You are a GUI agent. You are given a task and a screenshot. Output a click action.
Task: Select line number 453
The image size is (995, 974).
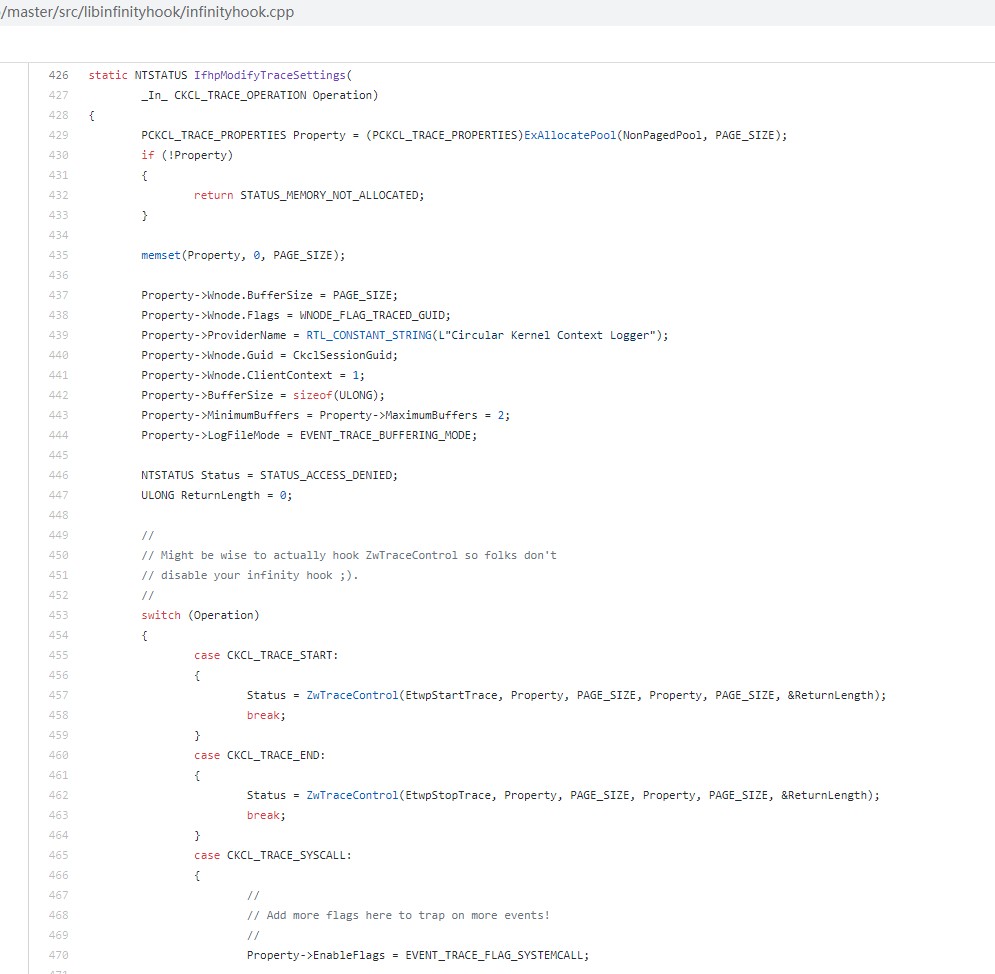point(58,615)
